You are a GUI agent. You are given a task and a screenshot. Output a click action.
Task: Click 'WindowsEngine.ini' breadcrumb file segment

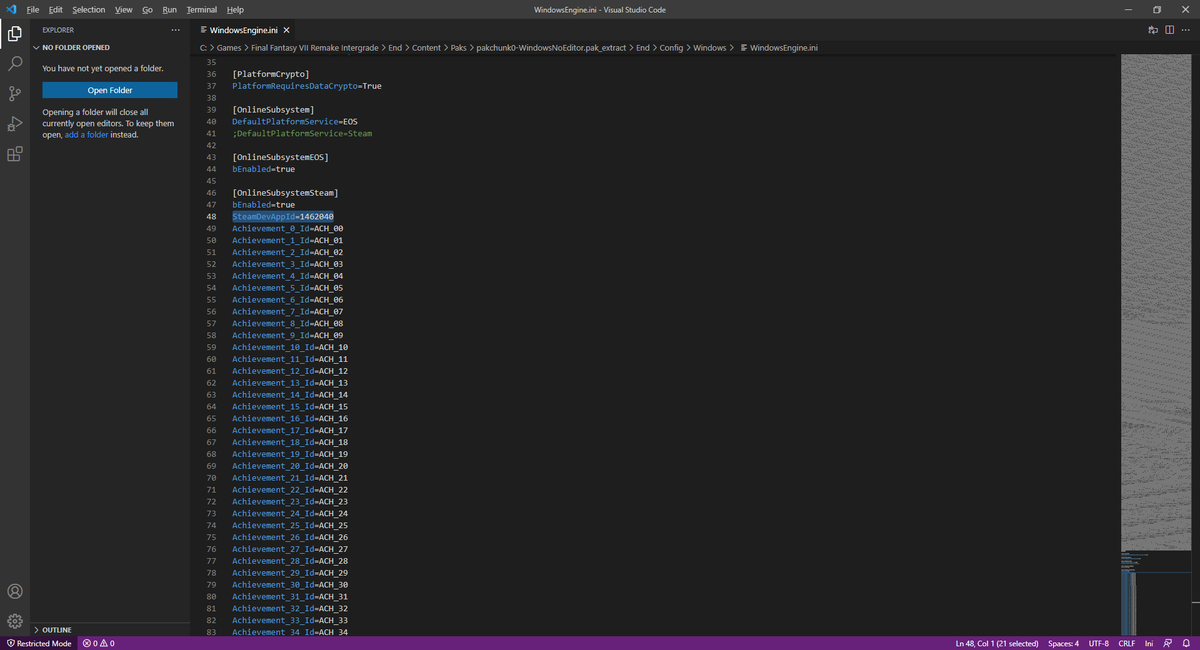[778, 47]
